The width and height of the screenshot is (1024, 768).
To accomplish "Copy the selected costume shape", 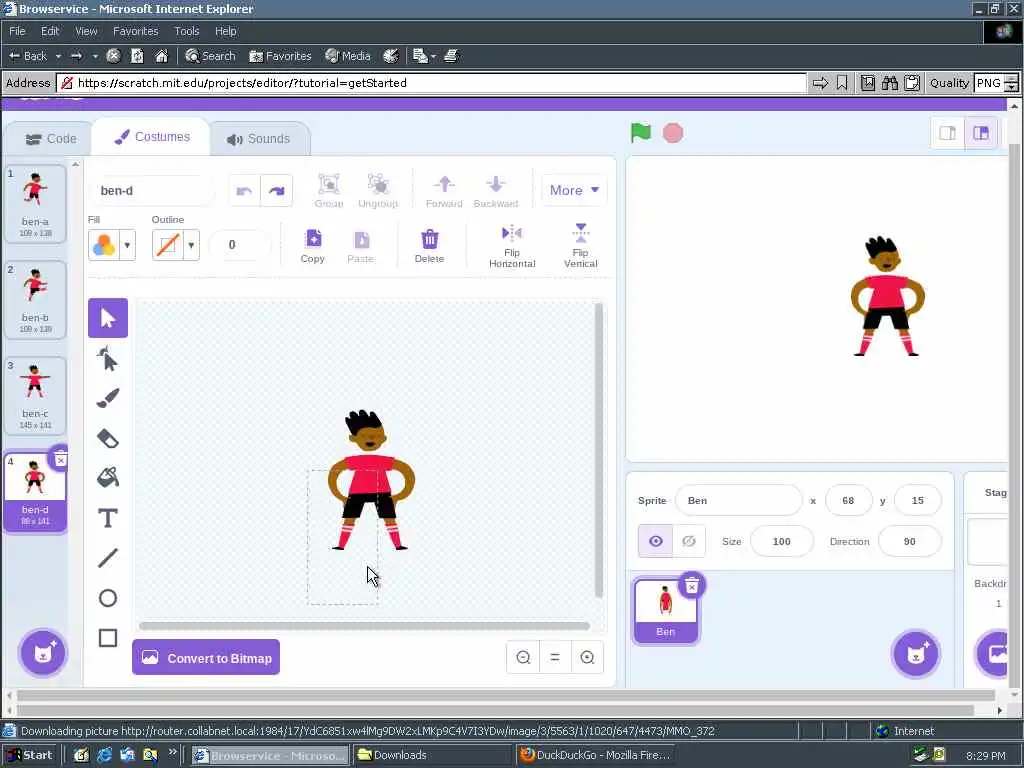I will point(313,246).
